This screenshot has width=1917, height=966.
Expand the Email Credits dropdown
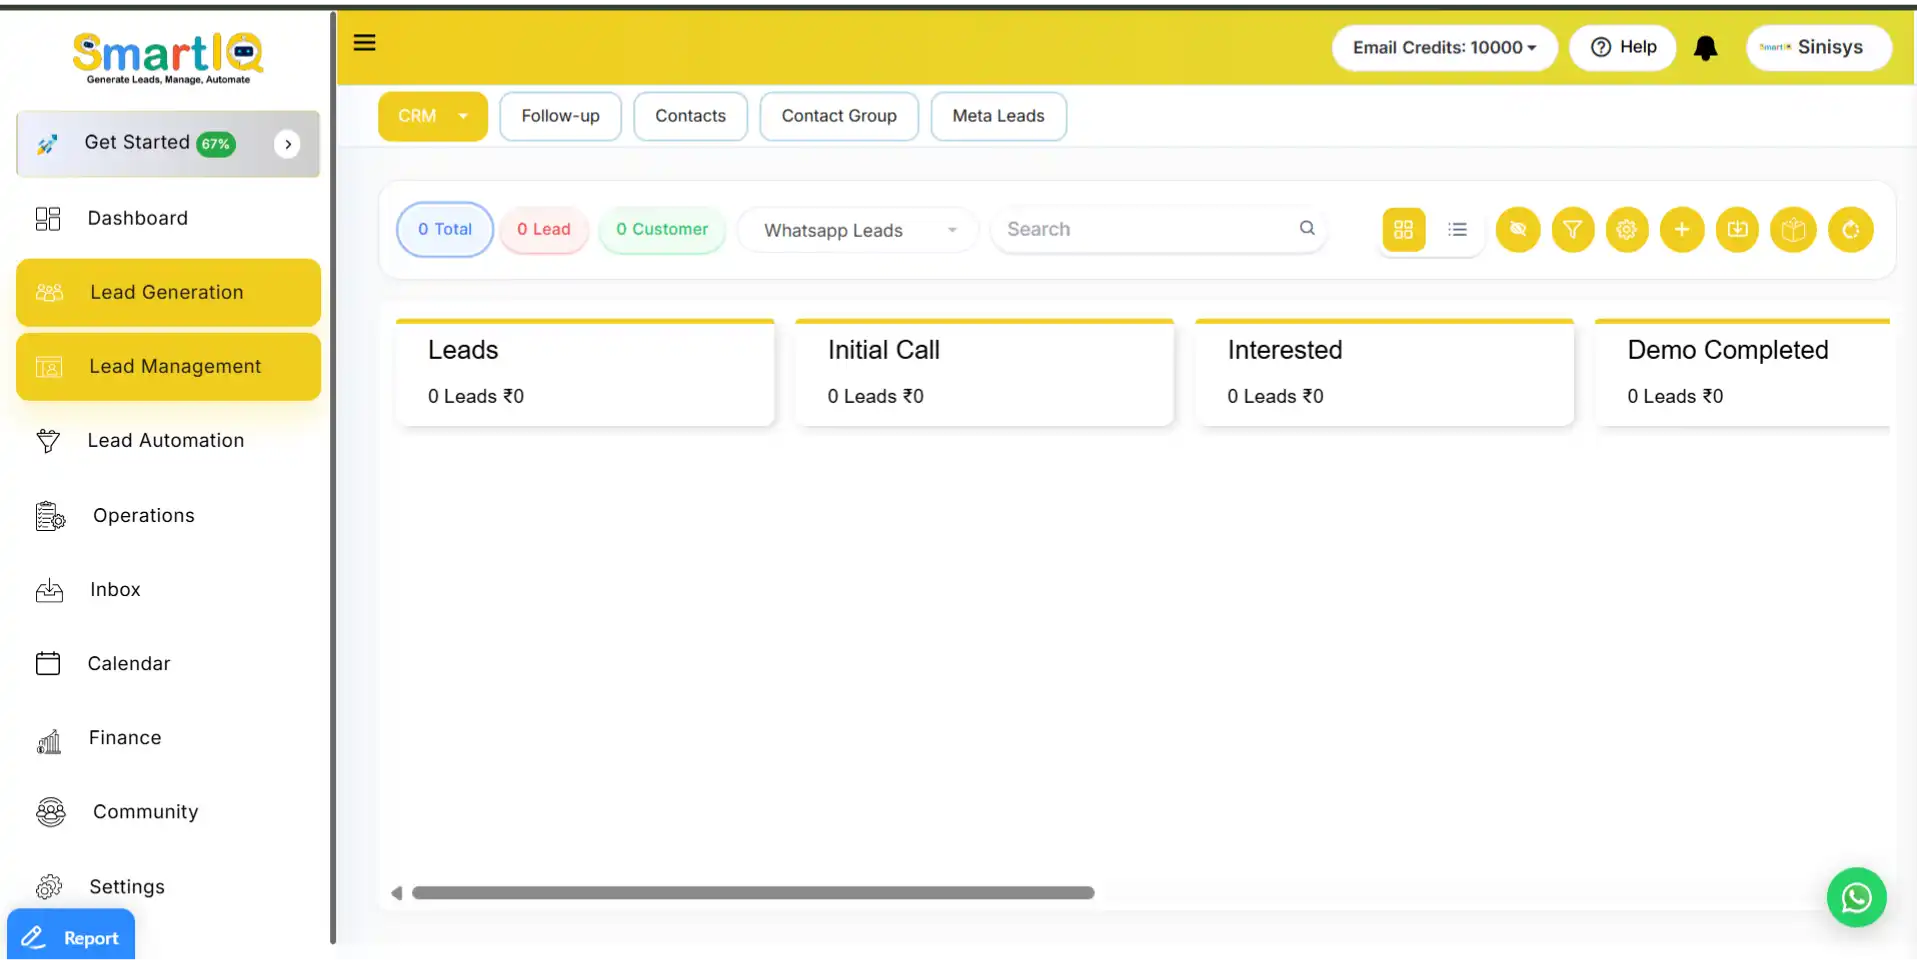[1443, 48]
